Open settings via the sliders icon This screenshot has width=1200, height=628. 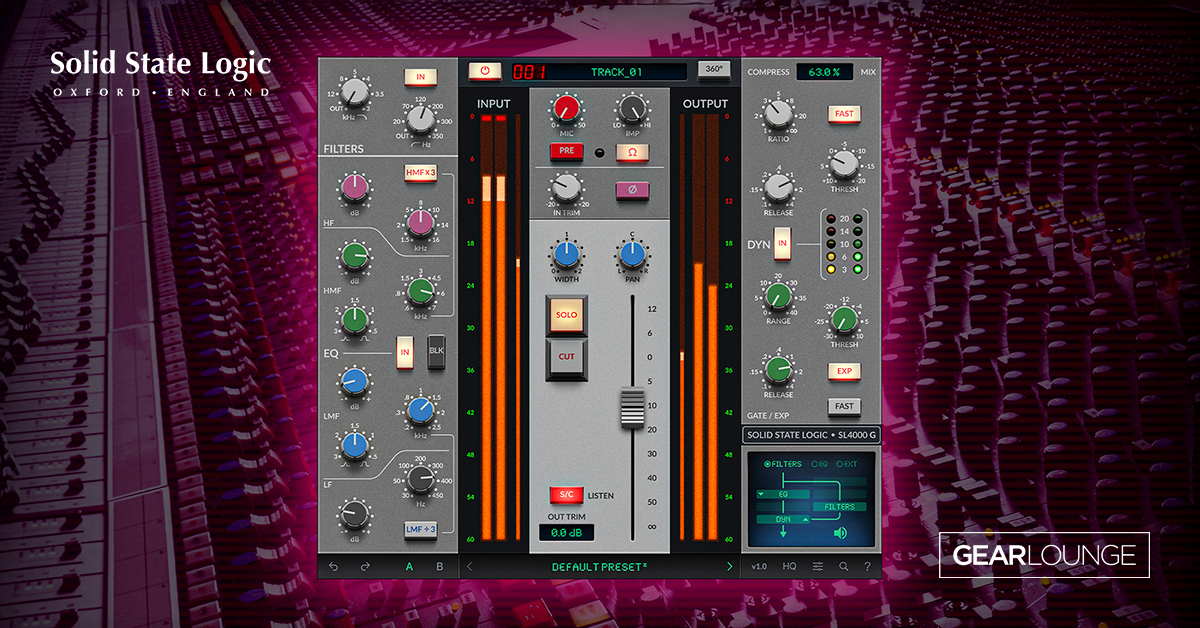pos(818,566)
